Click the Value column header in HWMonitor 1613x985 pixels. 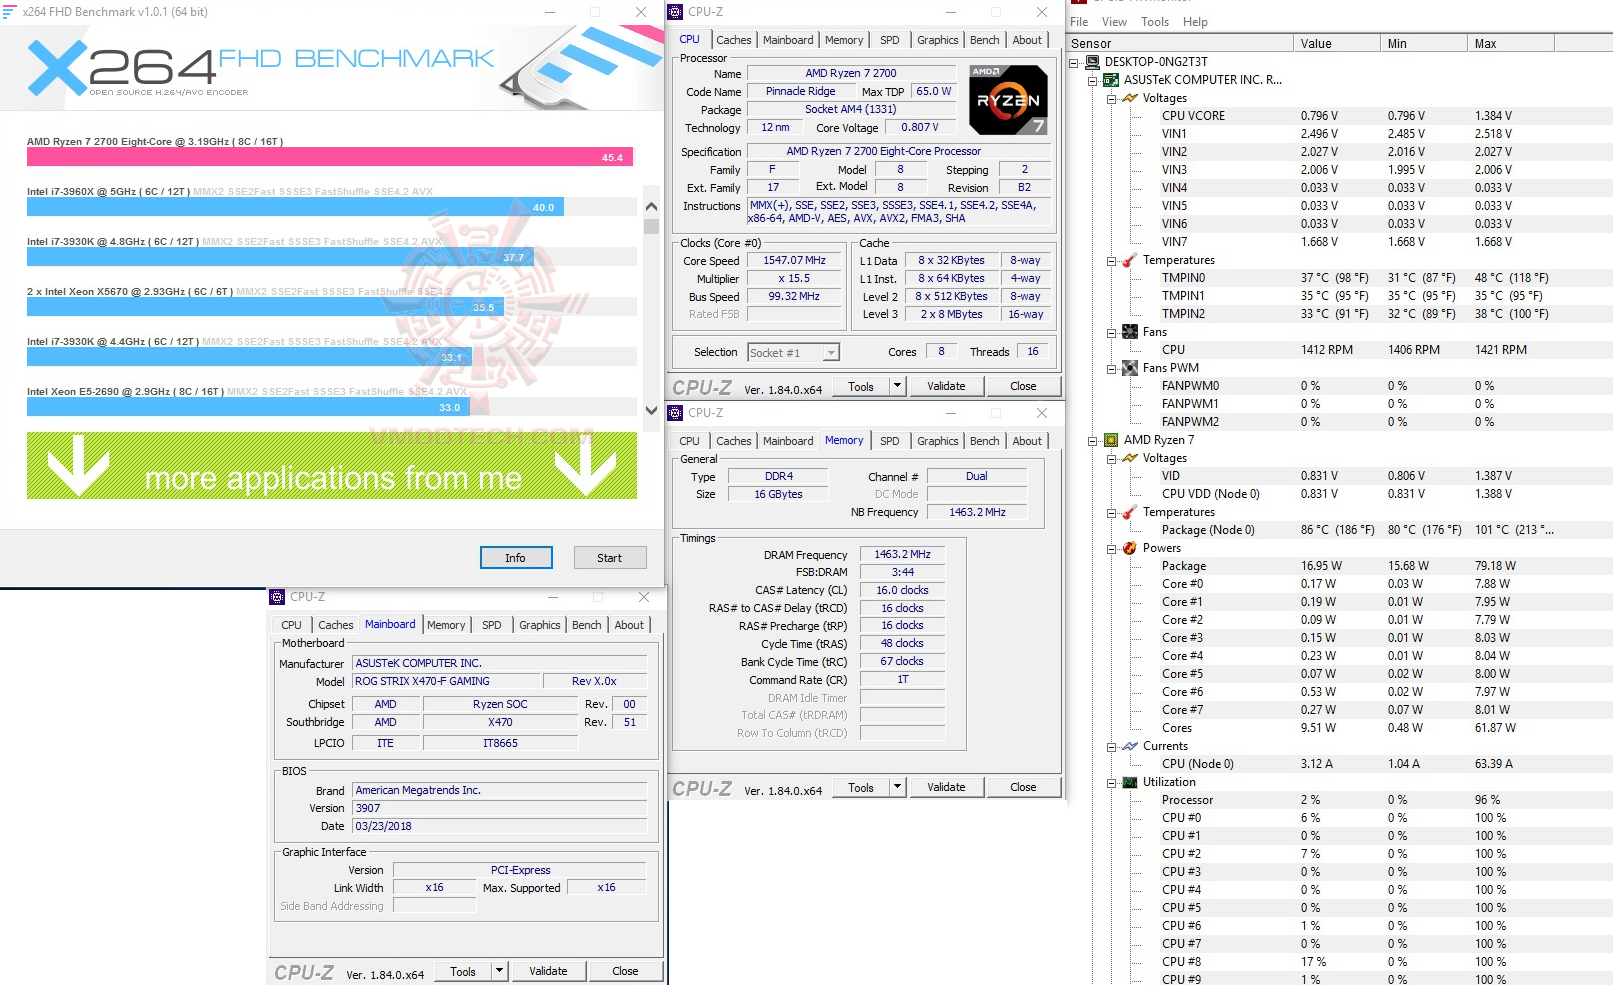(x=1338, y=44)
